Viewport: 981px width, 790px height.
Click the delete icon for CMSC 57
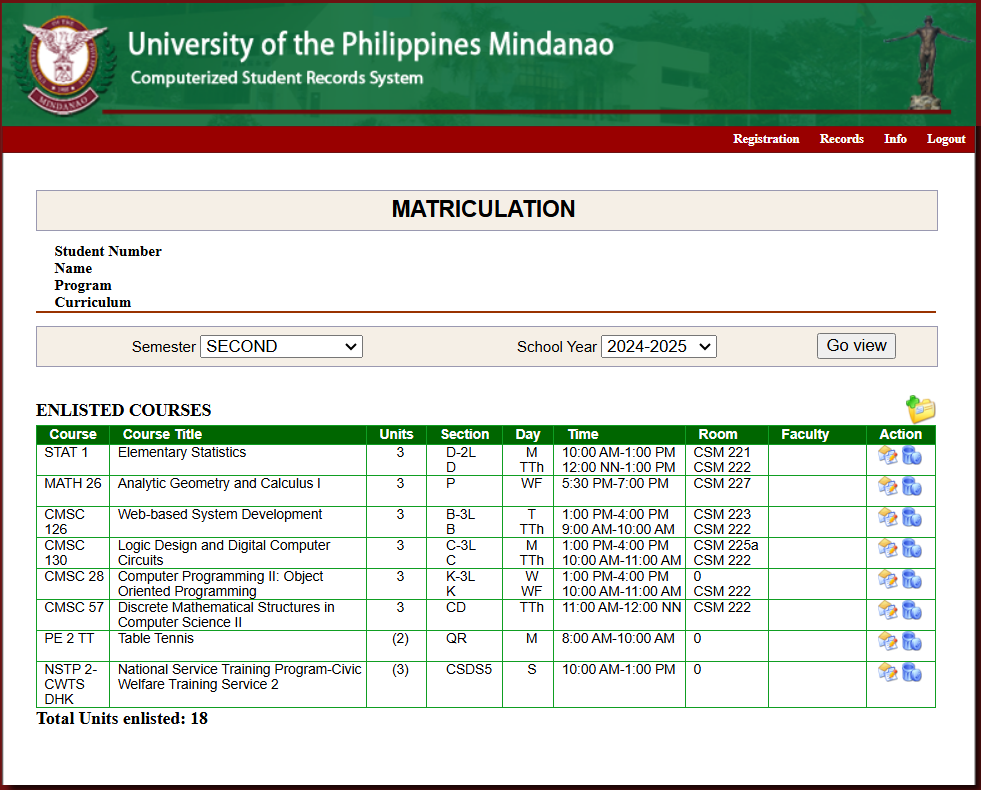[912, 610]
